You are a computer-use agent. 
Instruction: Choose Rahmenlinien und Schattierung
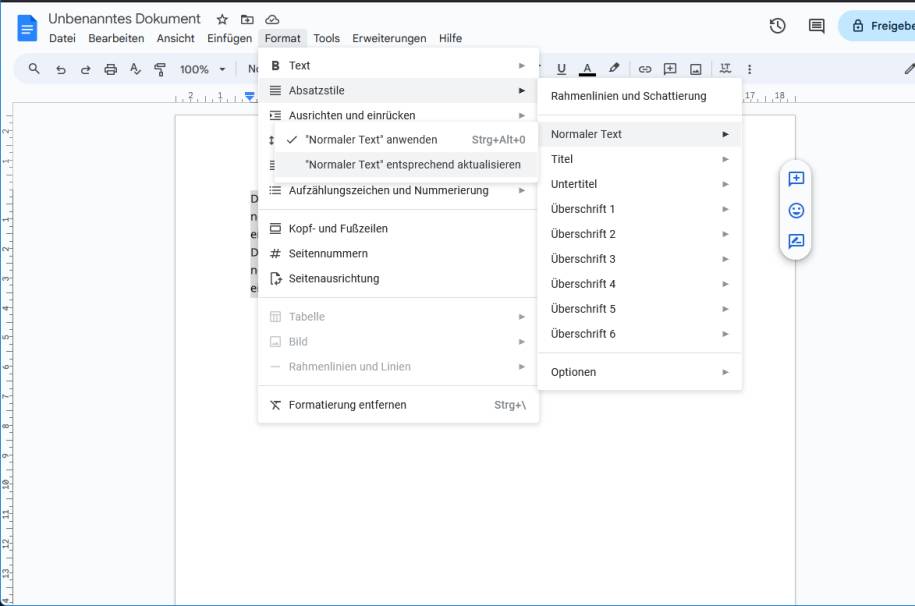tap(629, 96)
